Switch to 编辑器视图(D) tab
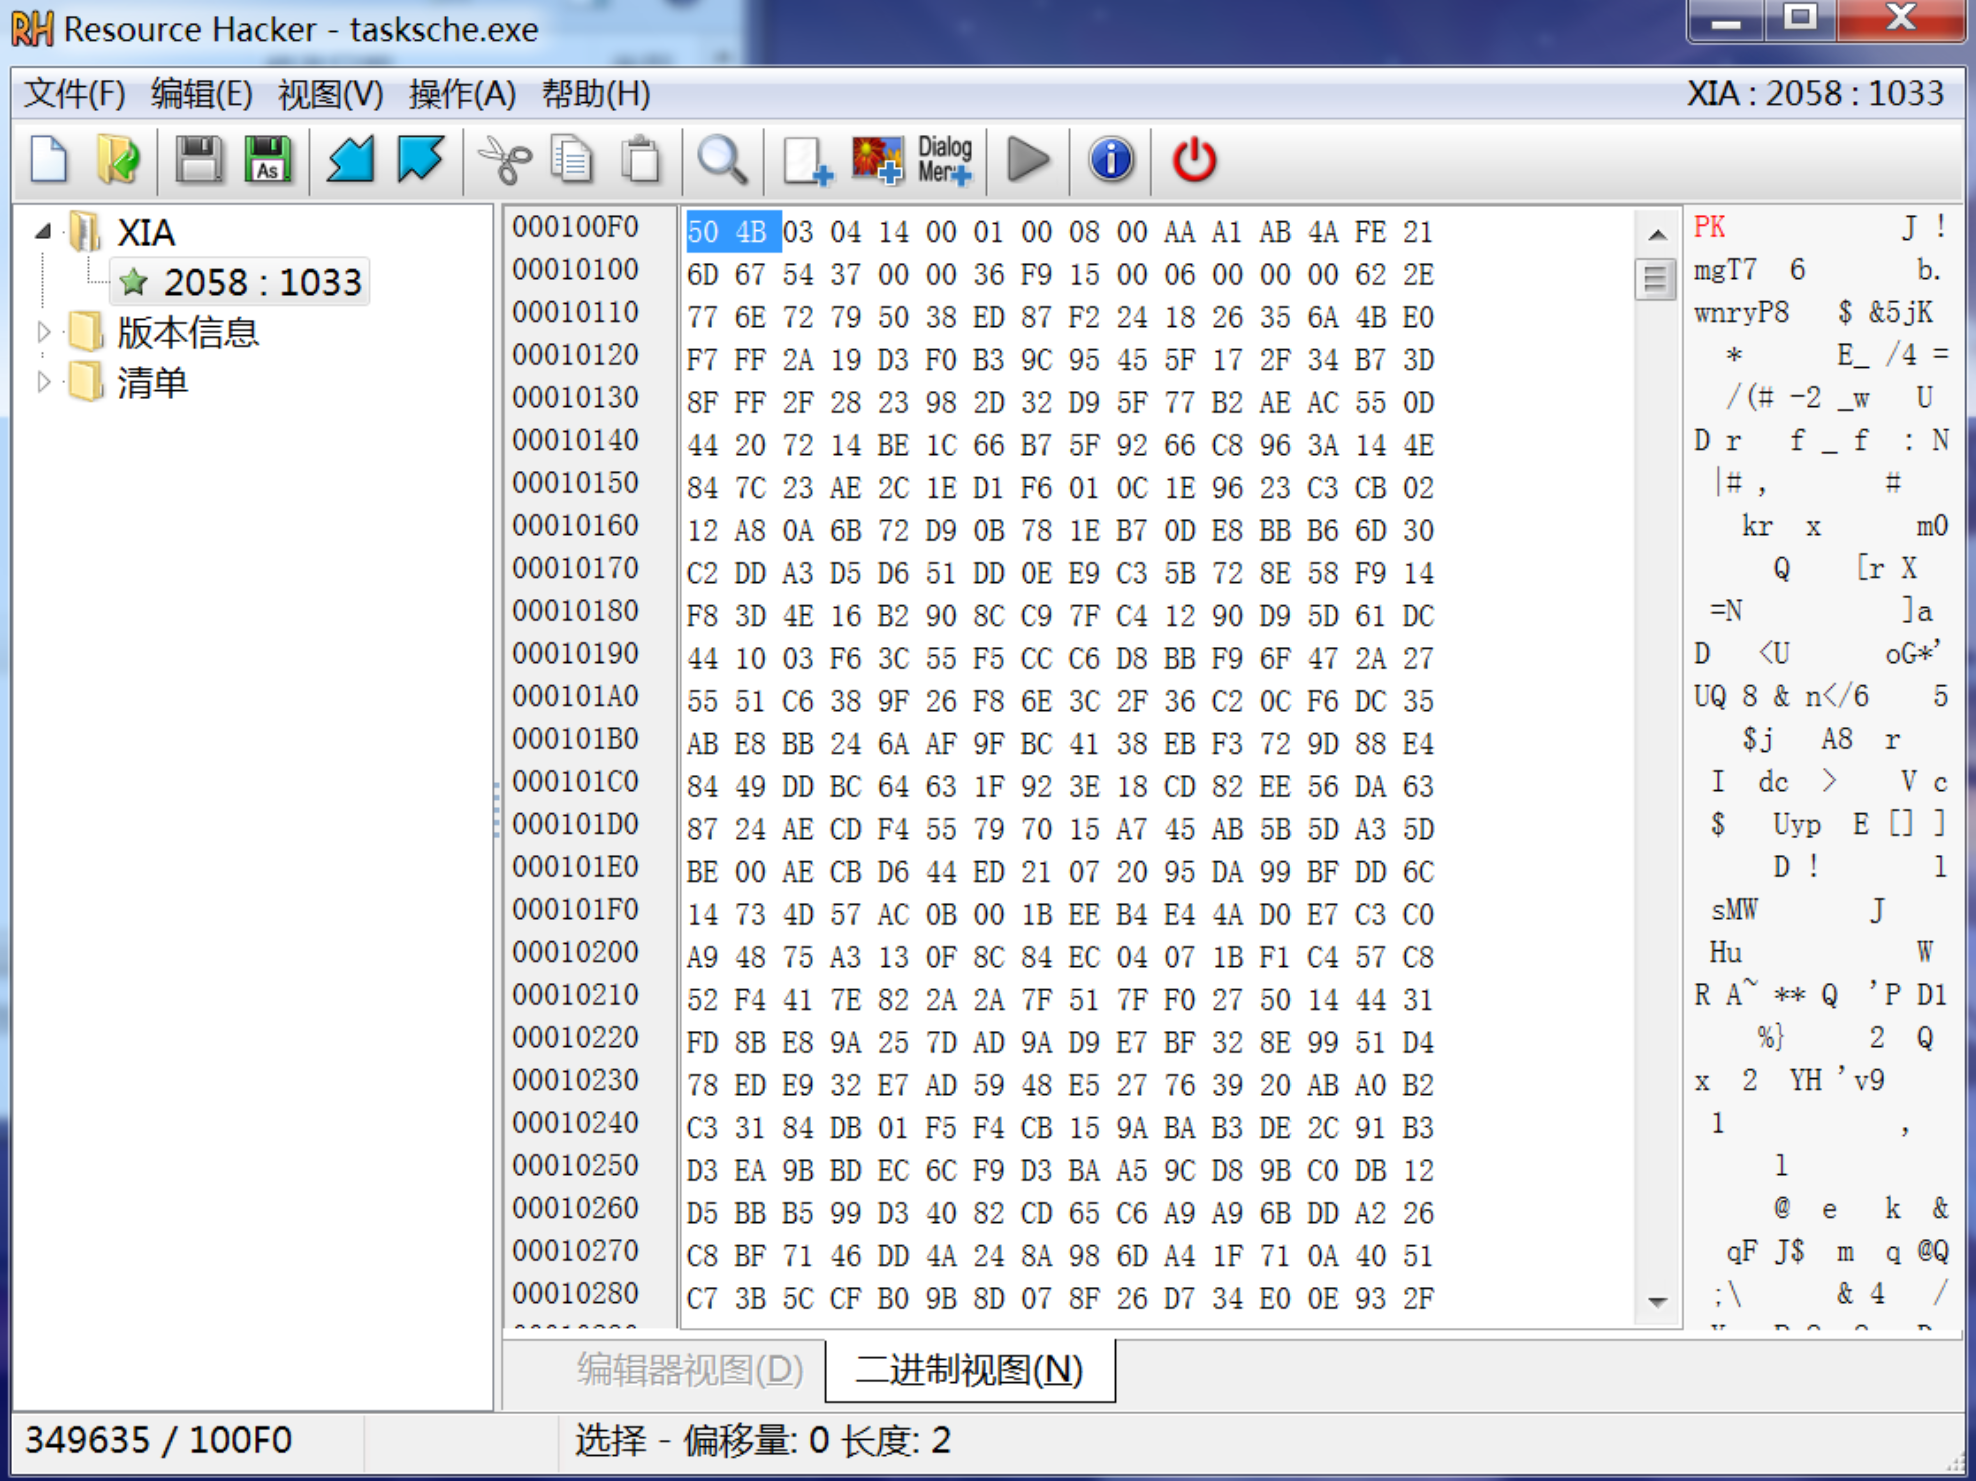Screen dimensions: 1976x1481 coord(689,1370)
